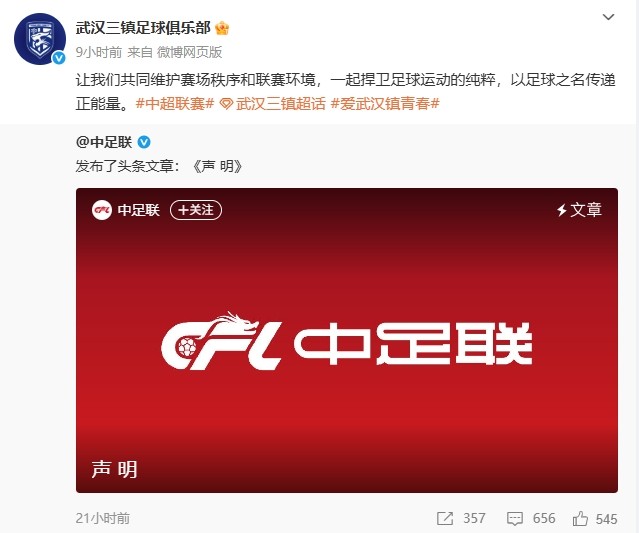Click the CFL round logo in the article card

click(102, 210)
